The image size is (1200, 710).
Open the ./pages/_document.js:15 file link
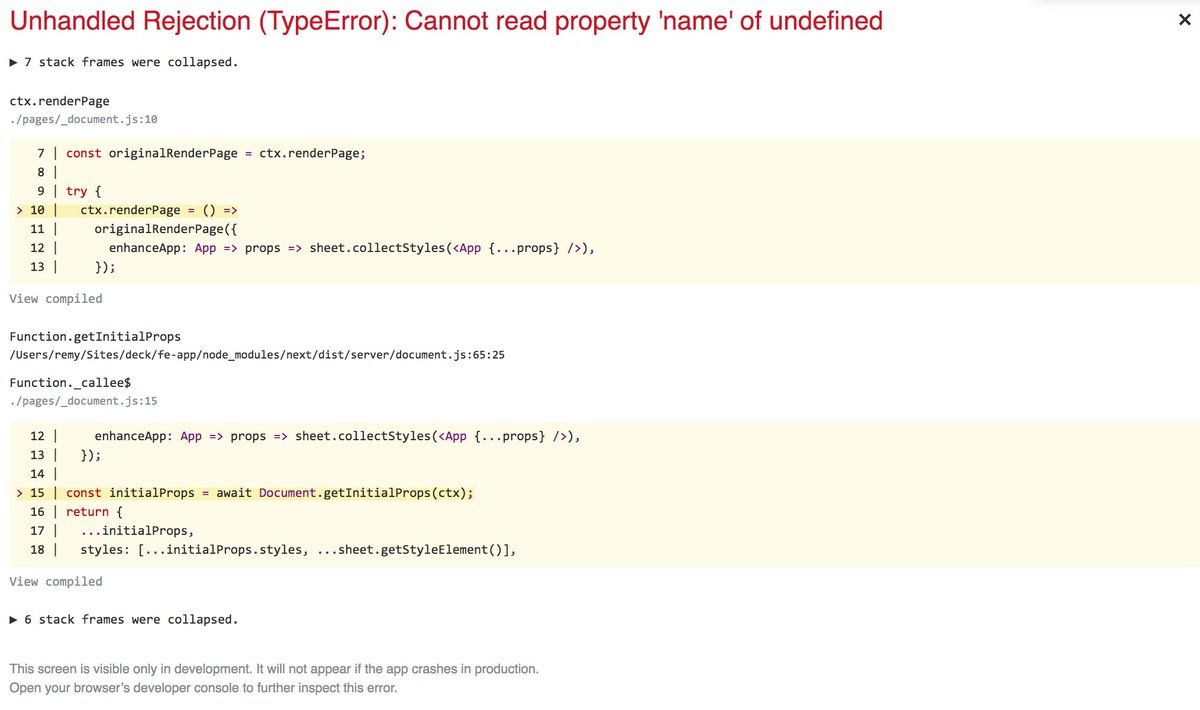(83, 401)
